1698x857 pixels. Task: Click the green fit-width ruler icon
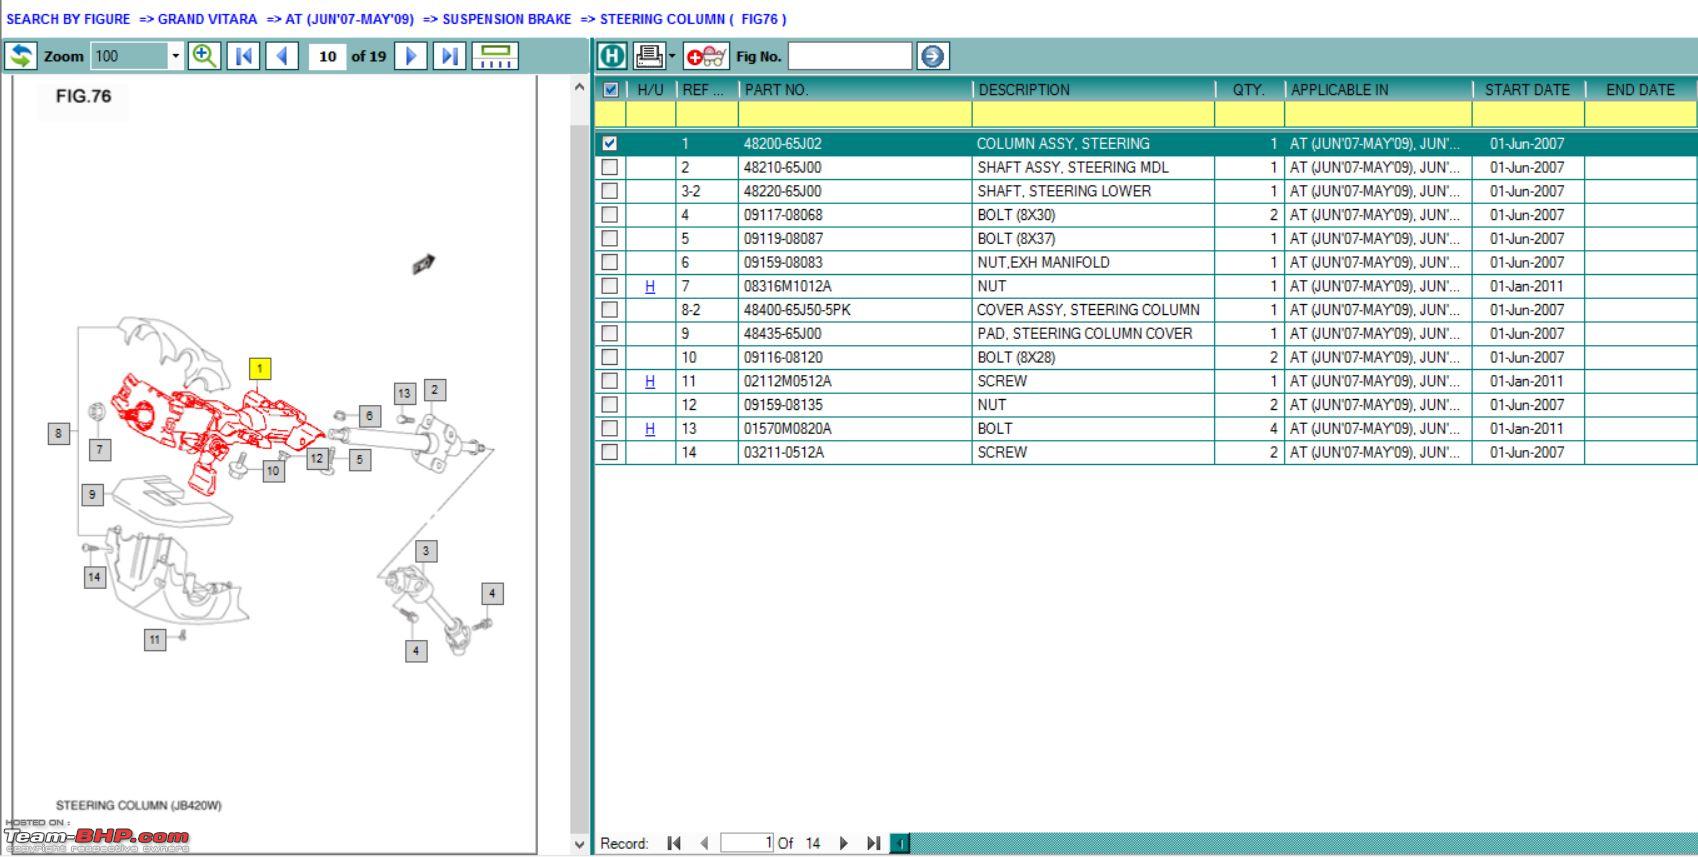coord(495,56)
